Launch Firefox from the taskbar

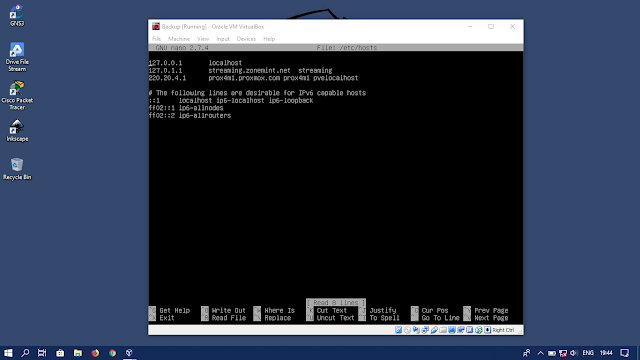coord(95,353)
